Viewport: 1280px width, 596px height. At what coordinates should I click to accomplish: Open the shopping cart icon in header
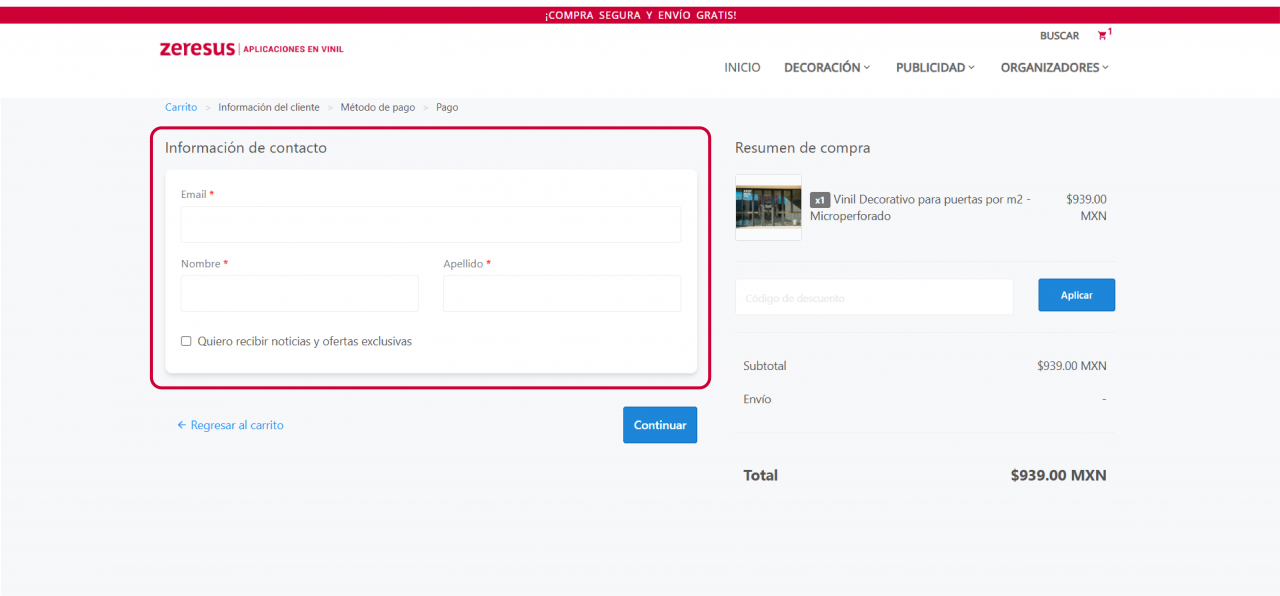1102,36
